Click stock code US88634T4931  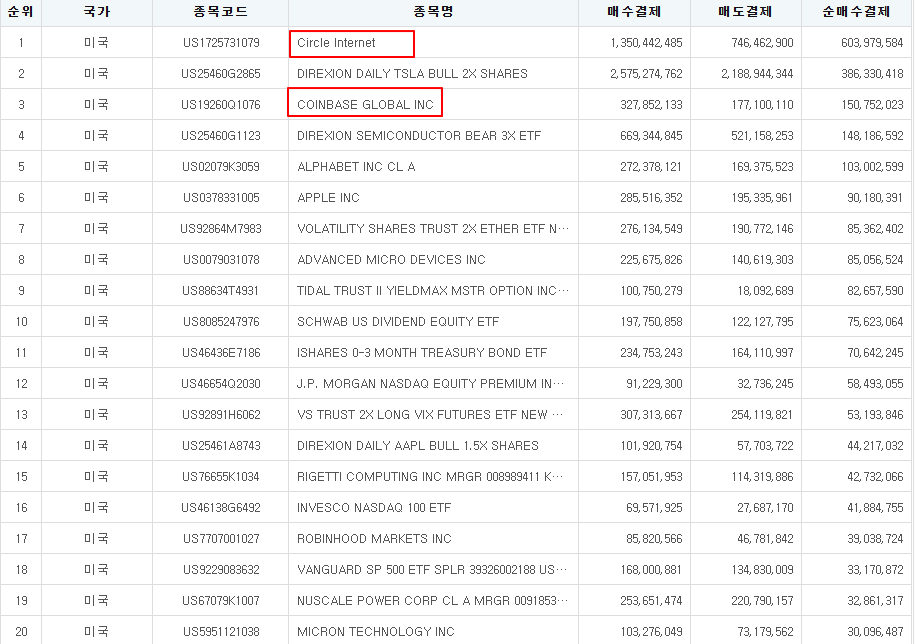(220, 290)
